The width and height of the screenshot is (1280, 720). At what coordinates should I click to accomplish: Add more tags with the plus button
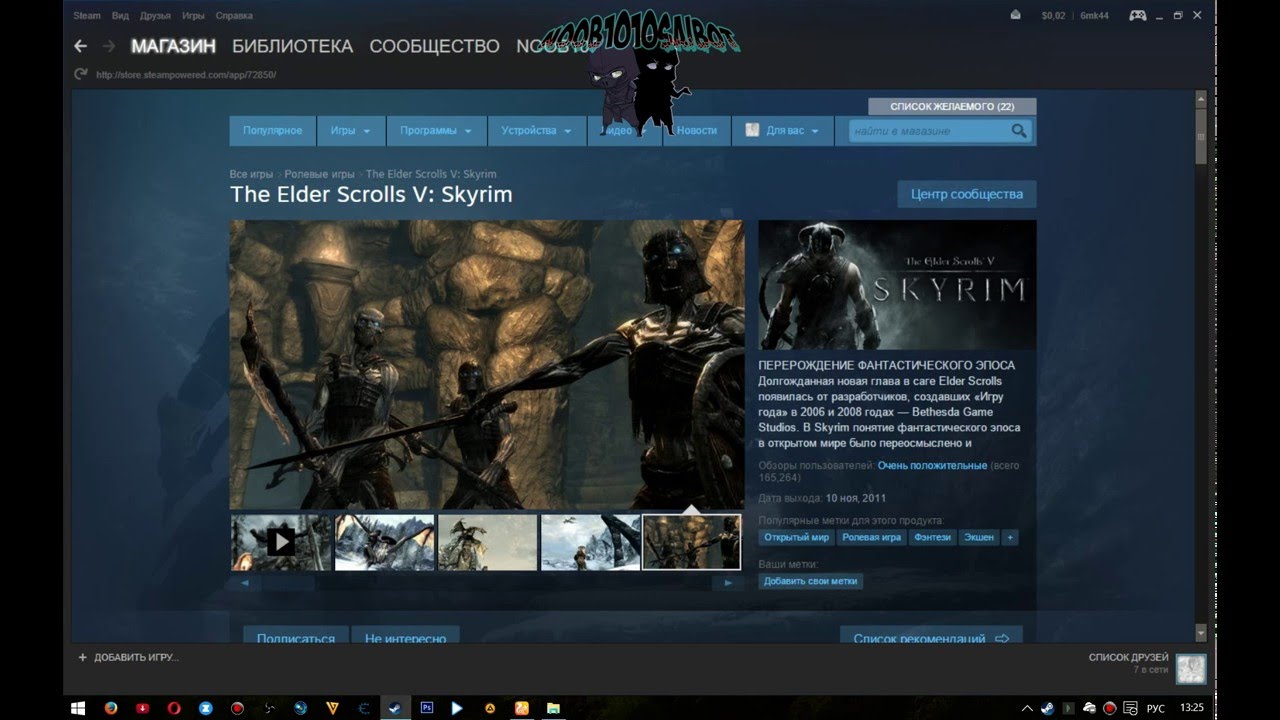pyautogui.click(x=1010, y=537)
